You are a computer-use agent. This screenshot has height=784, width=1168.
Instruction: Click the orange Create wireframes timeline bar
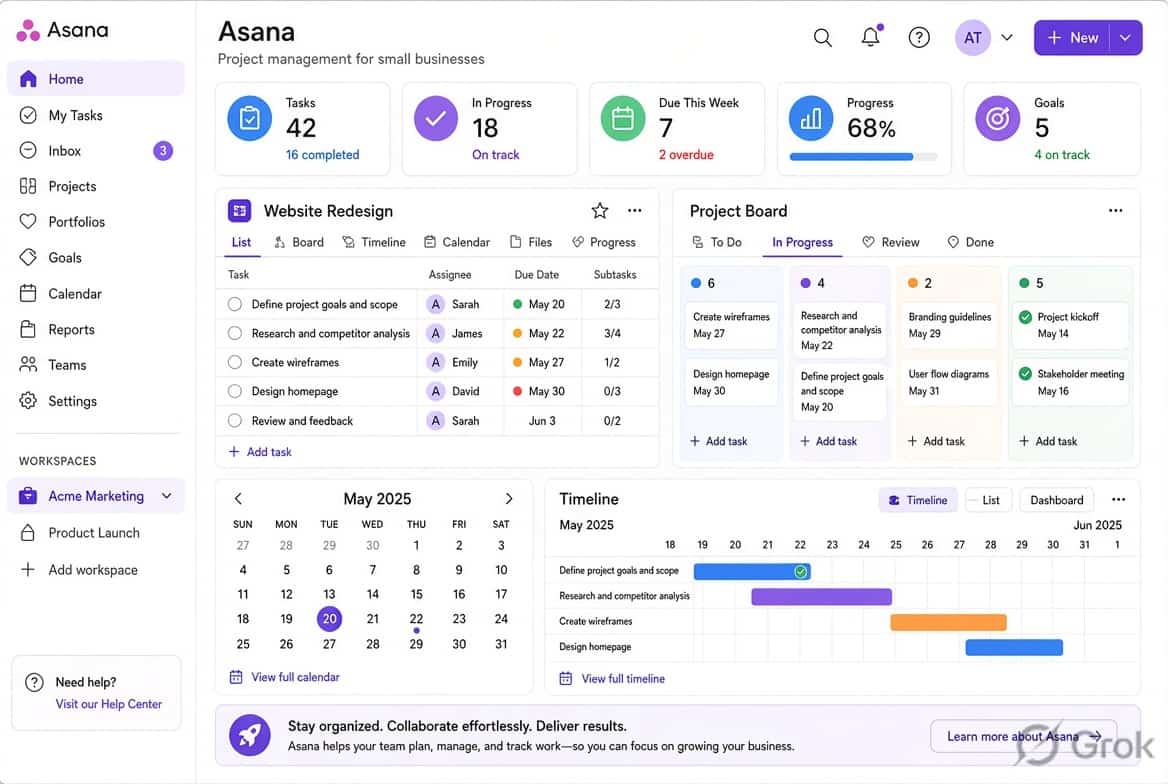[948, 622]
